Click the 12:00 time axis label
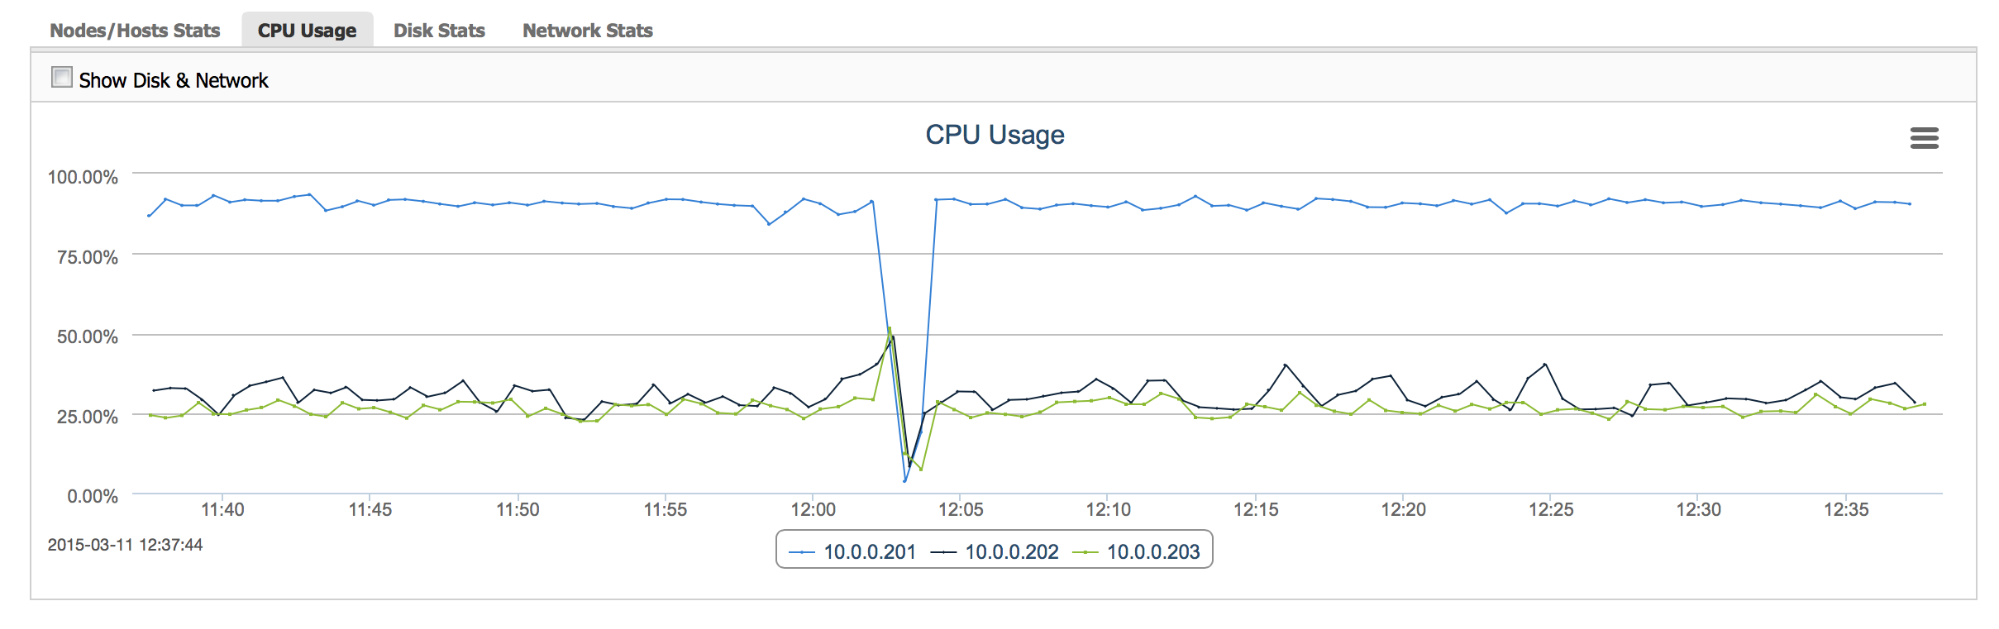Viewport: 1999px width, 629px height. tap(813, 510)
